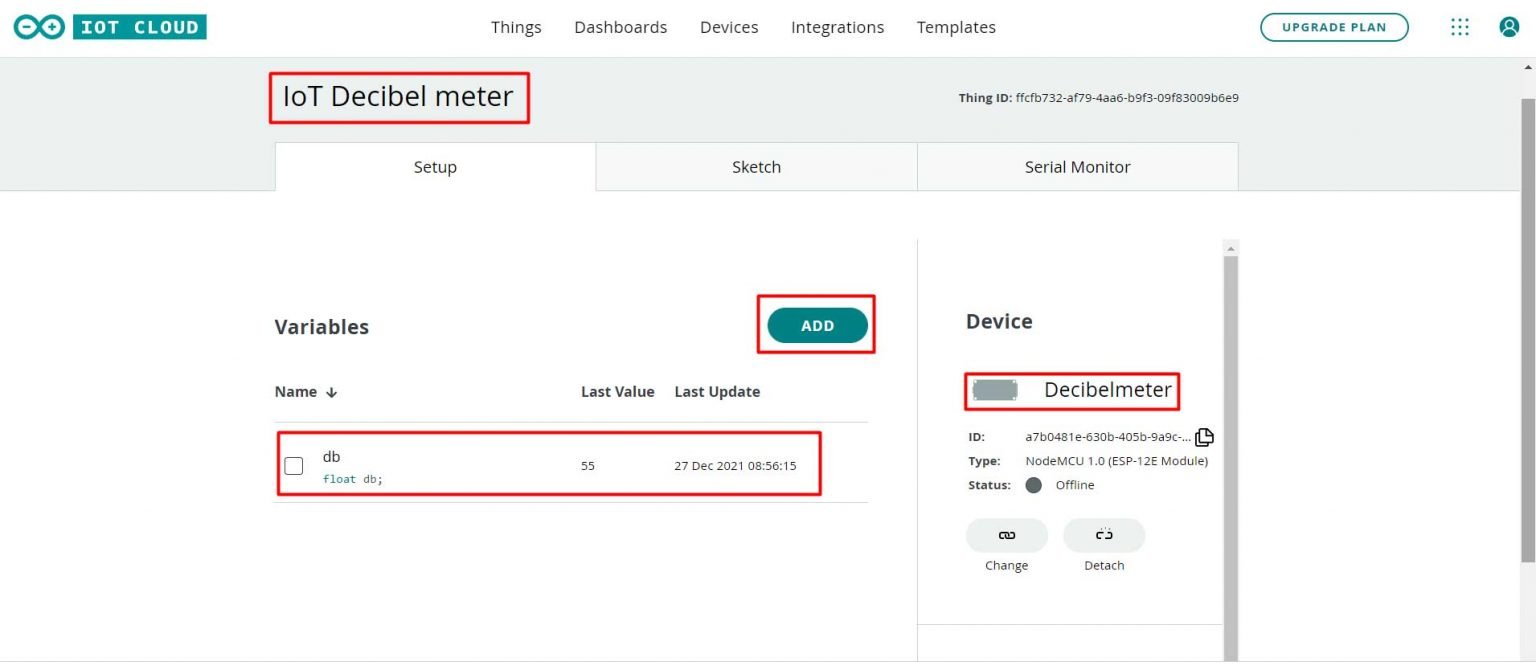The image size is (1536, 670).
Task: Navigate to Things
Action: (516, 27)
